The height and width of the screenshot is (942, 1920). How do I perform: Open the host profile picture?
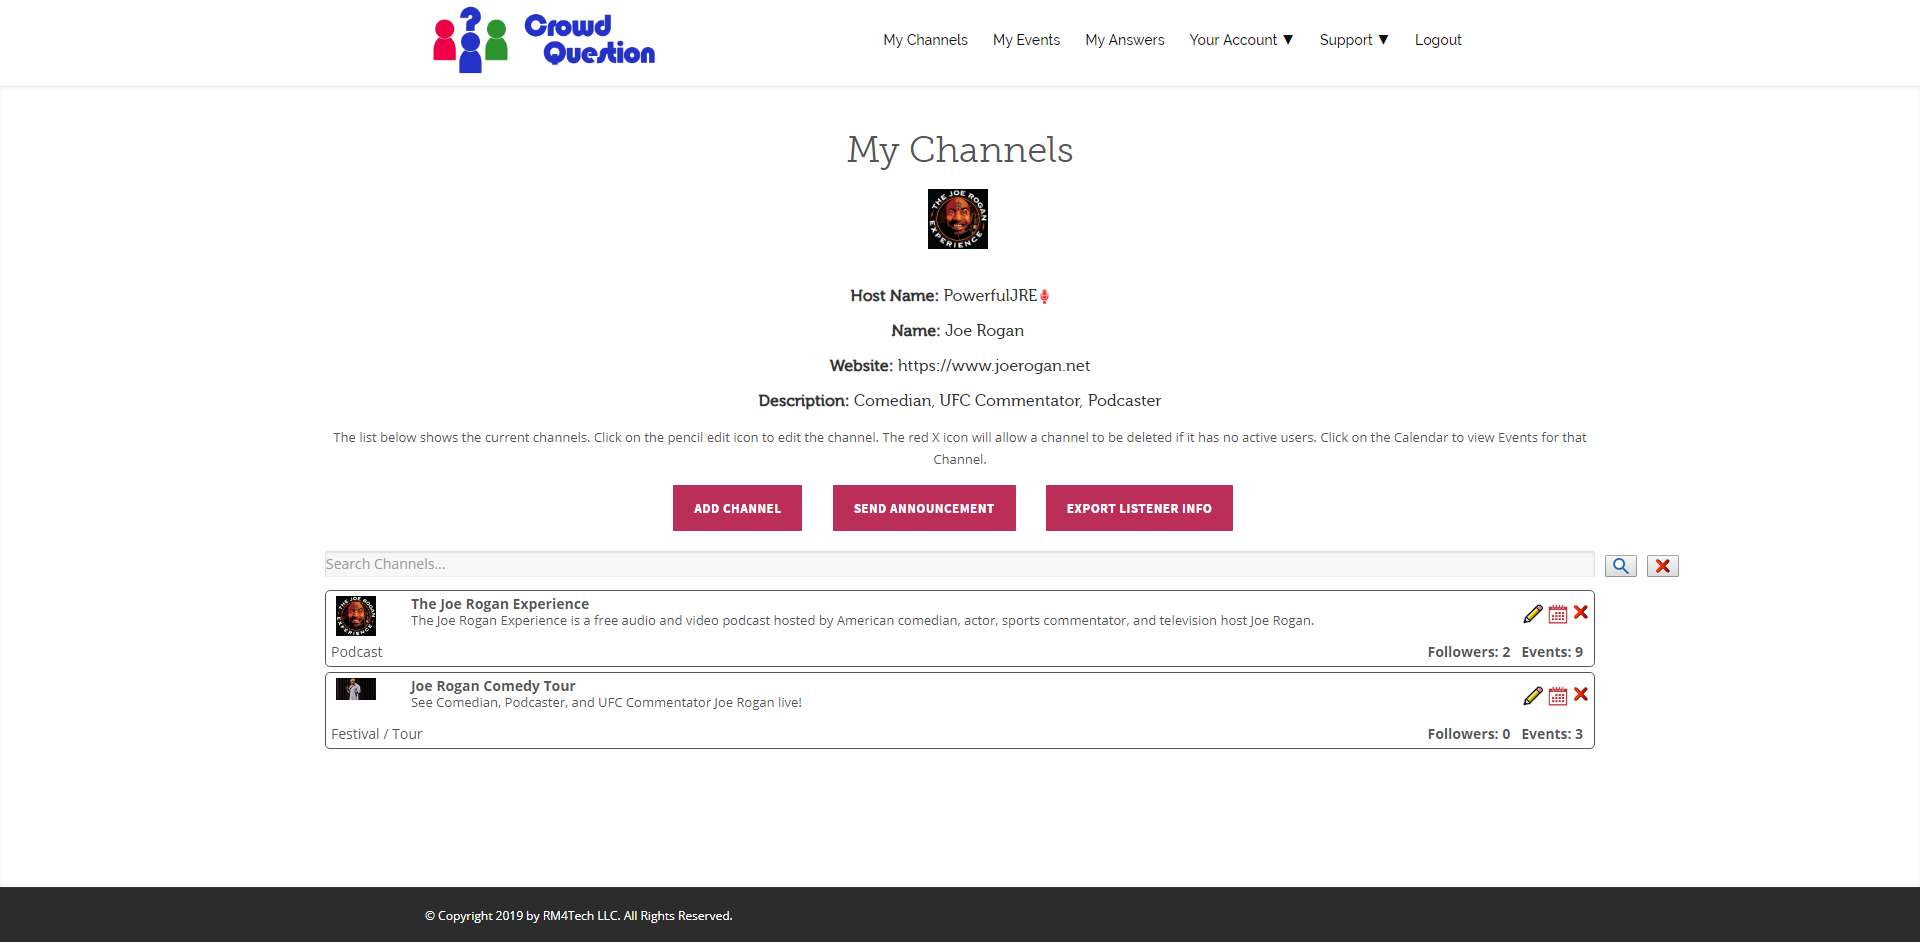point(958,219)
